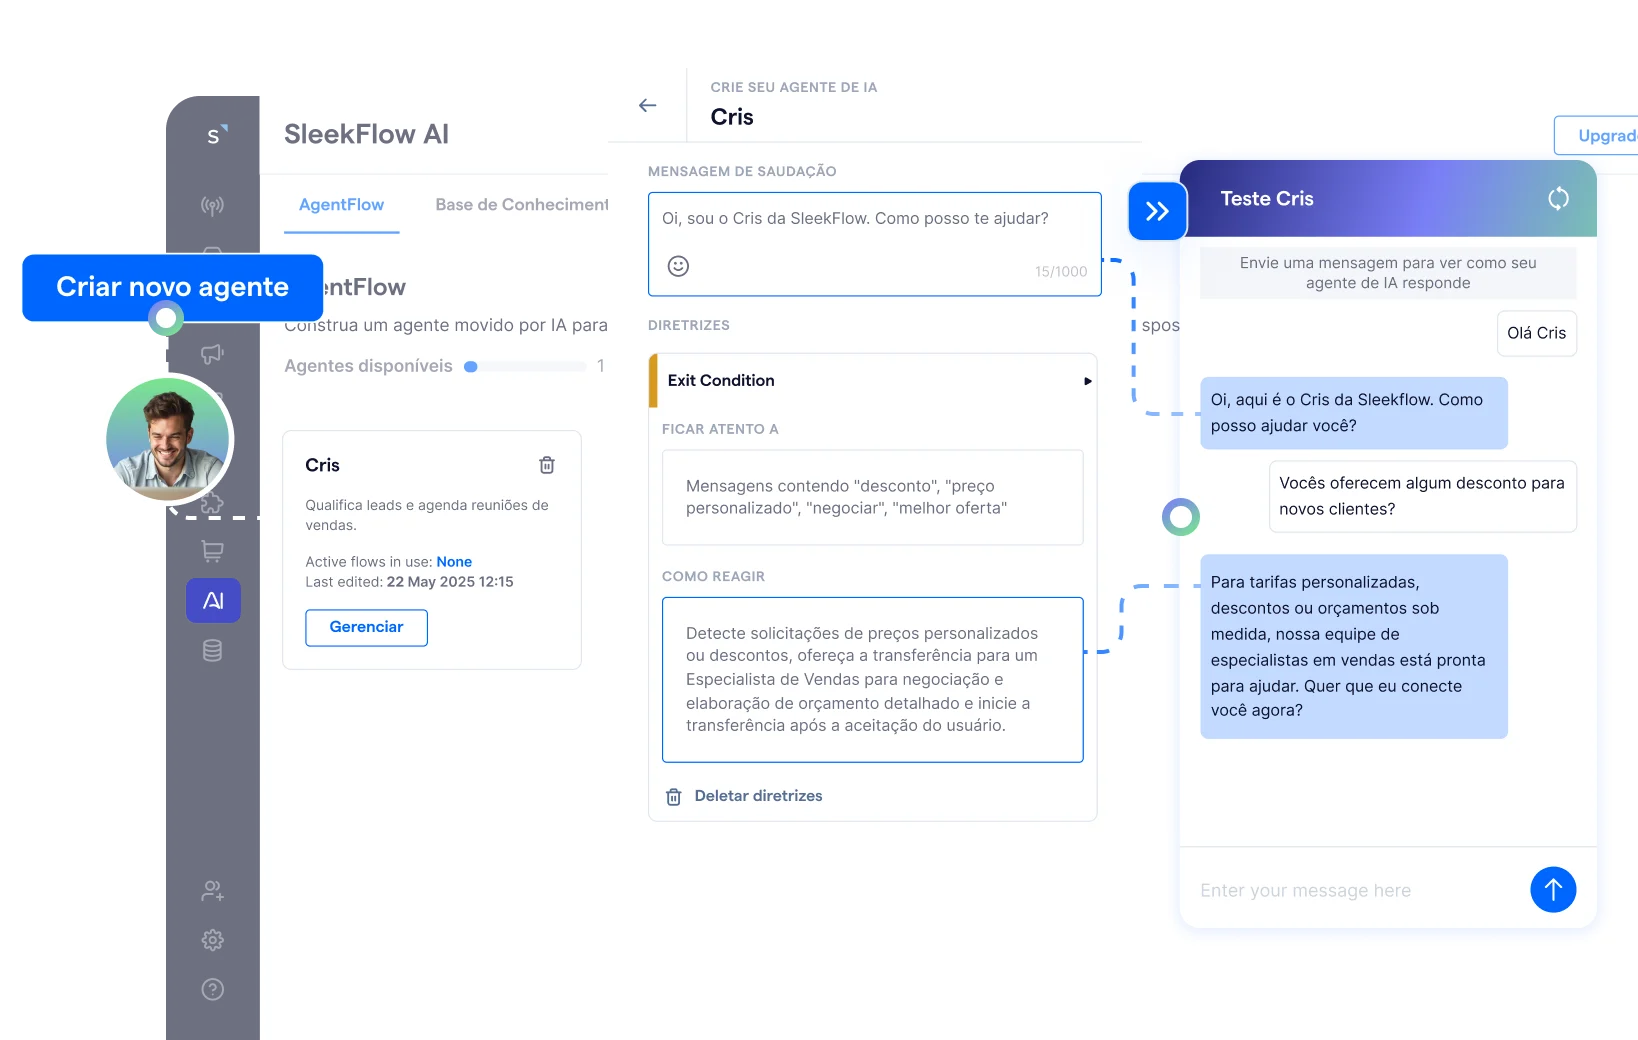1638x1040 pixels.
Task: Click the Gerenciar button on Cris card
Action: point(366,627)
